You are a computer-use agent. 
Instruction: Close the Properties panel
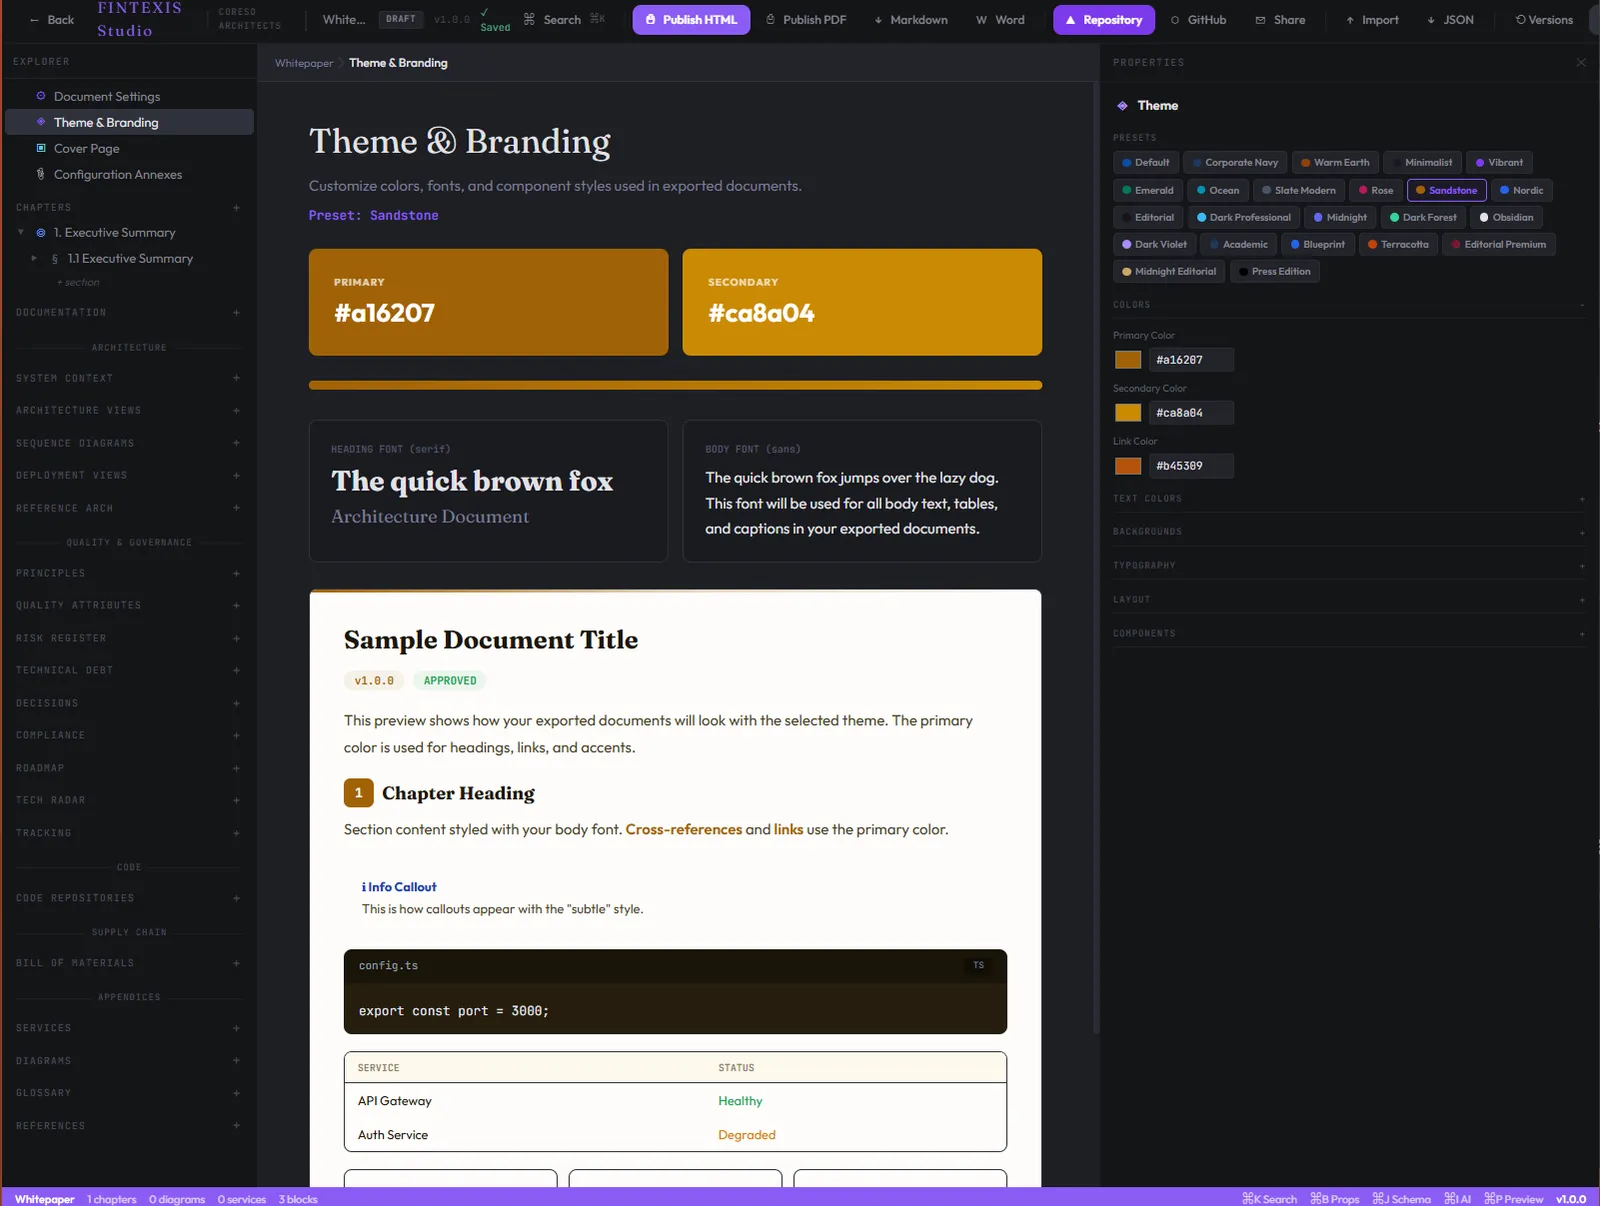(1581, 62)
